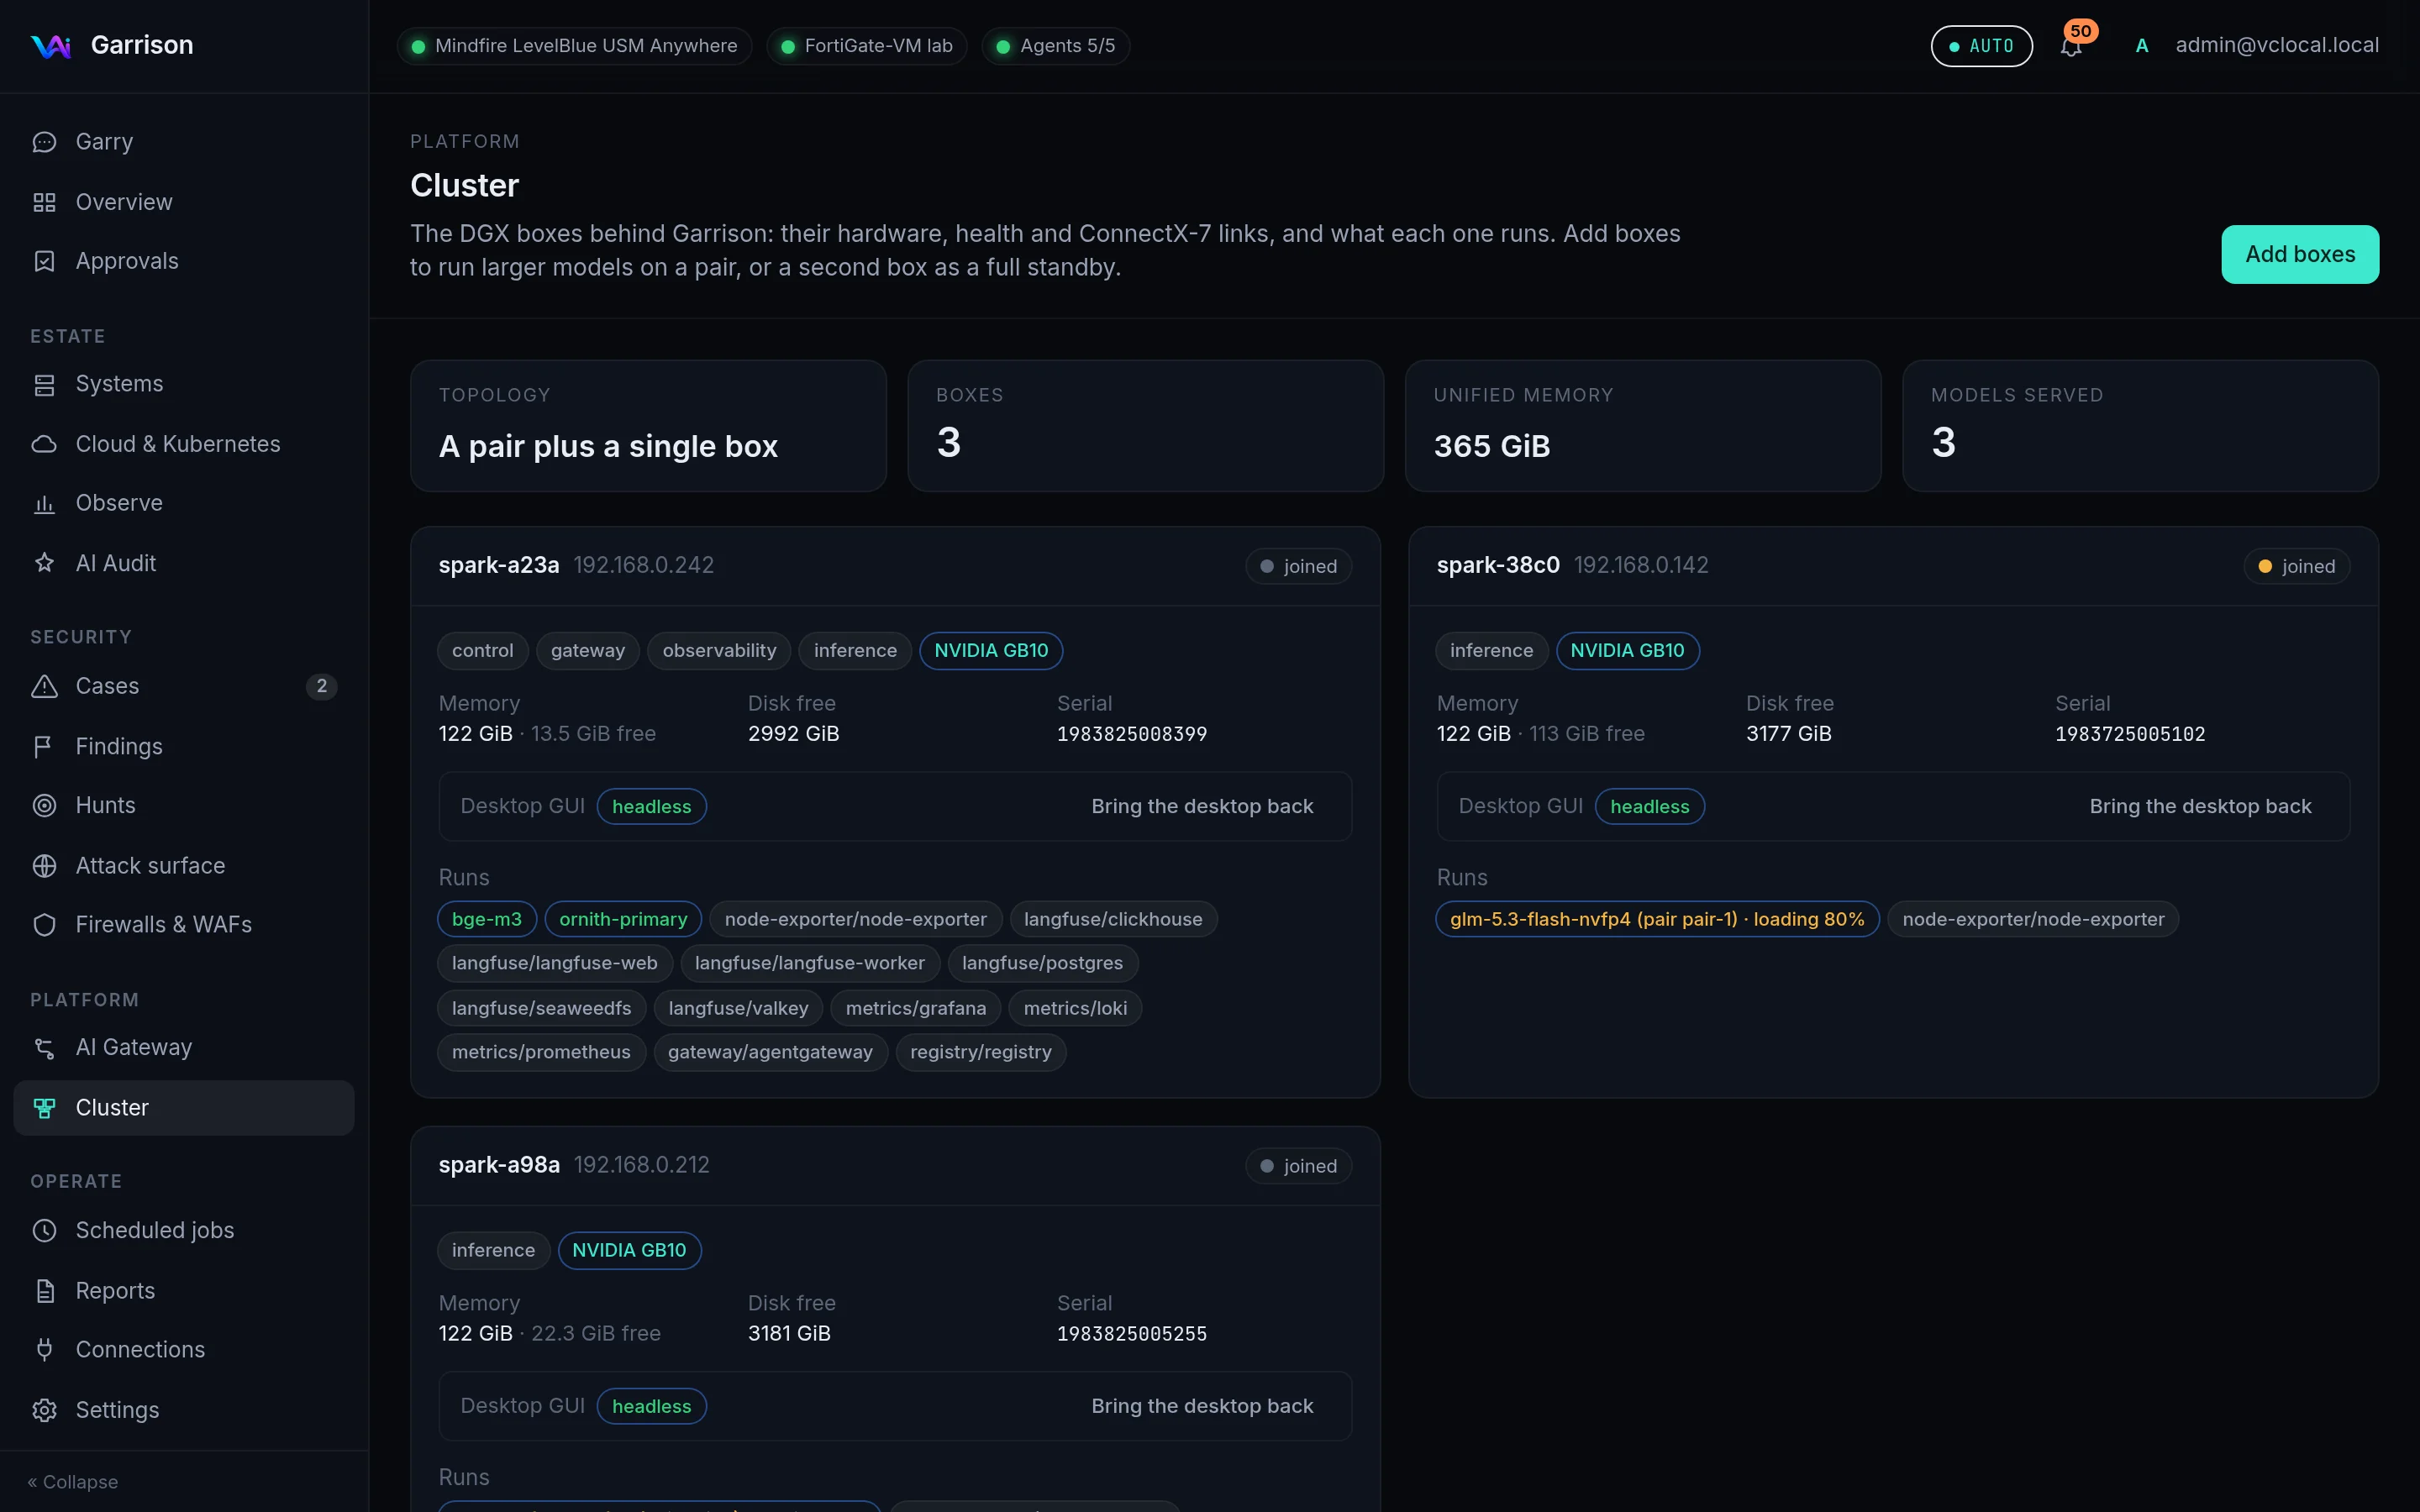Open the Scheduled jobs page
2420x1512 pixels.
184,1230
